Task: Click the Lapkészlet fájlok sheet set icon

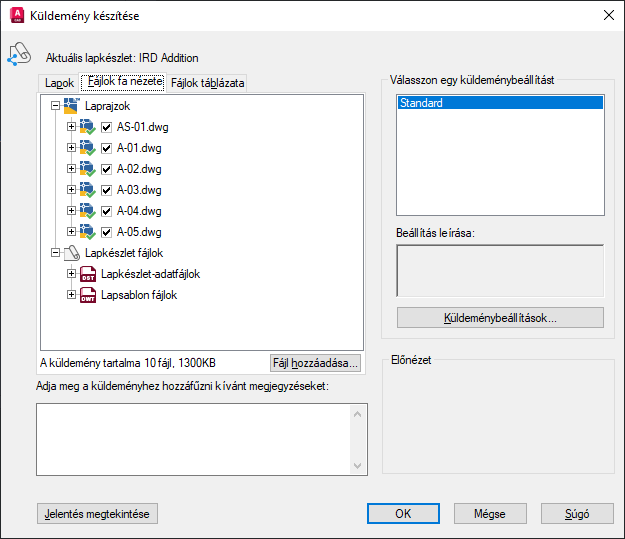Action: pos(72,253)
